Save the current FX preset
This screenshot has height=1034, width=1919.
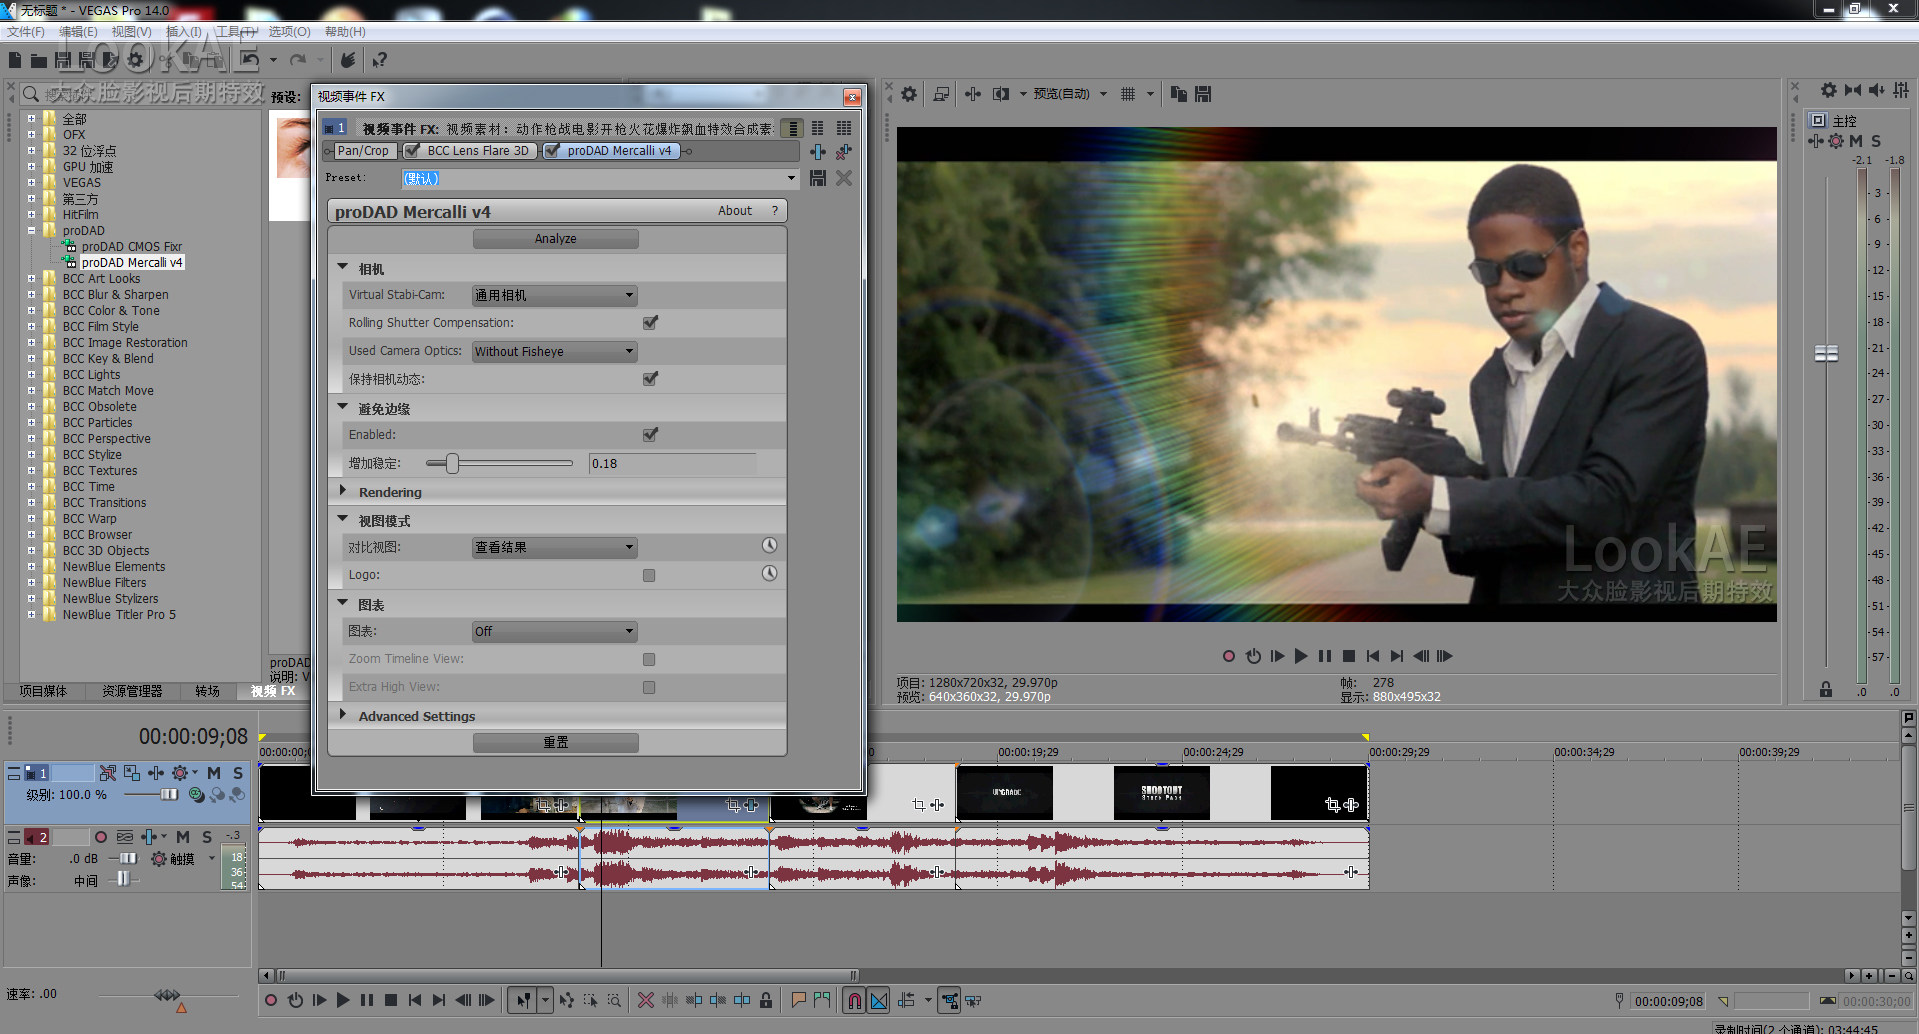(818, 178)
